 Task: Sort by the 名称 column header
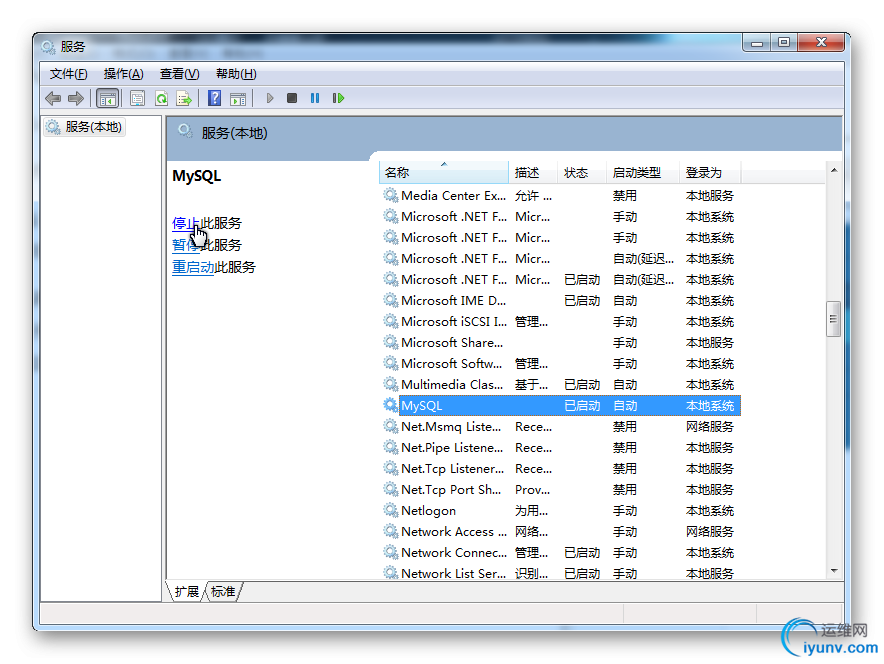point(444,172)
